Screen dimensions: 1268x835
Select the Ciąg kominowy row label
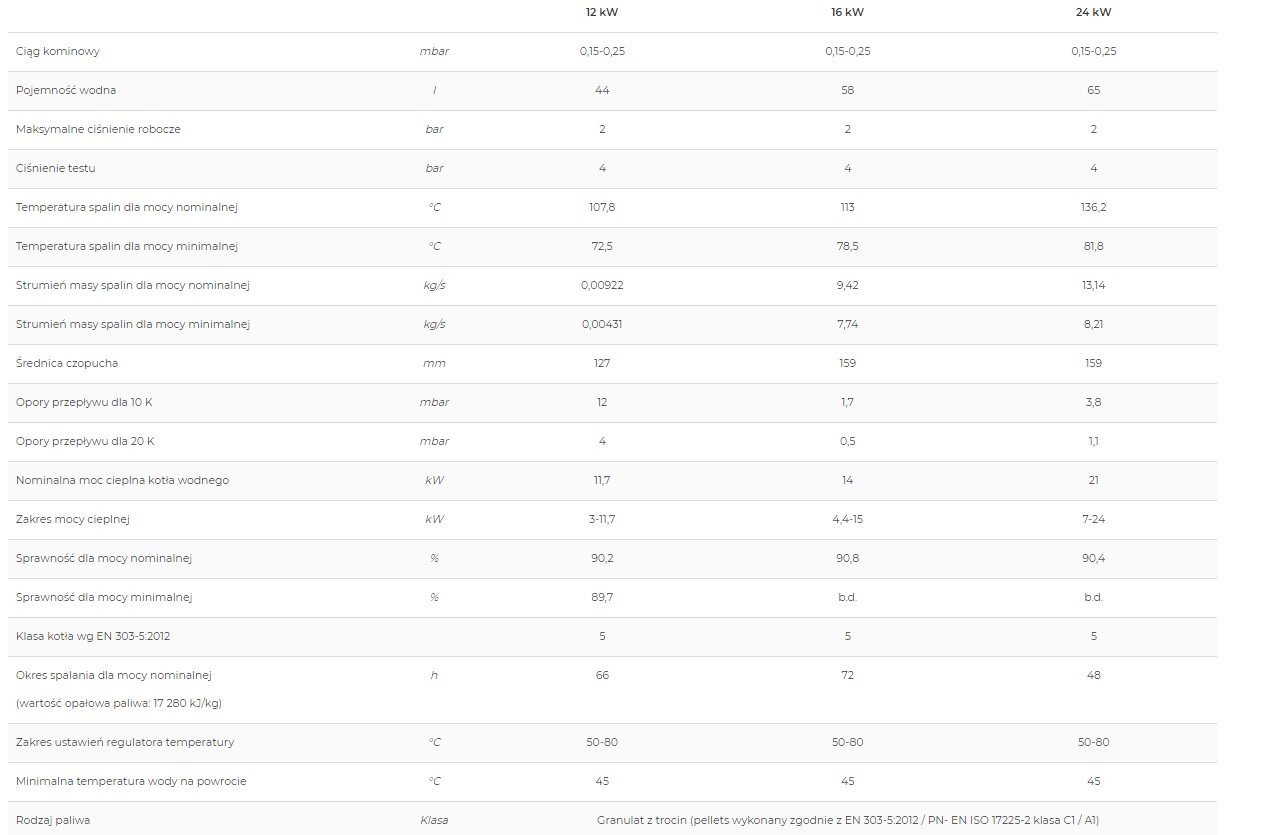pos(57,51)
